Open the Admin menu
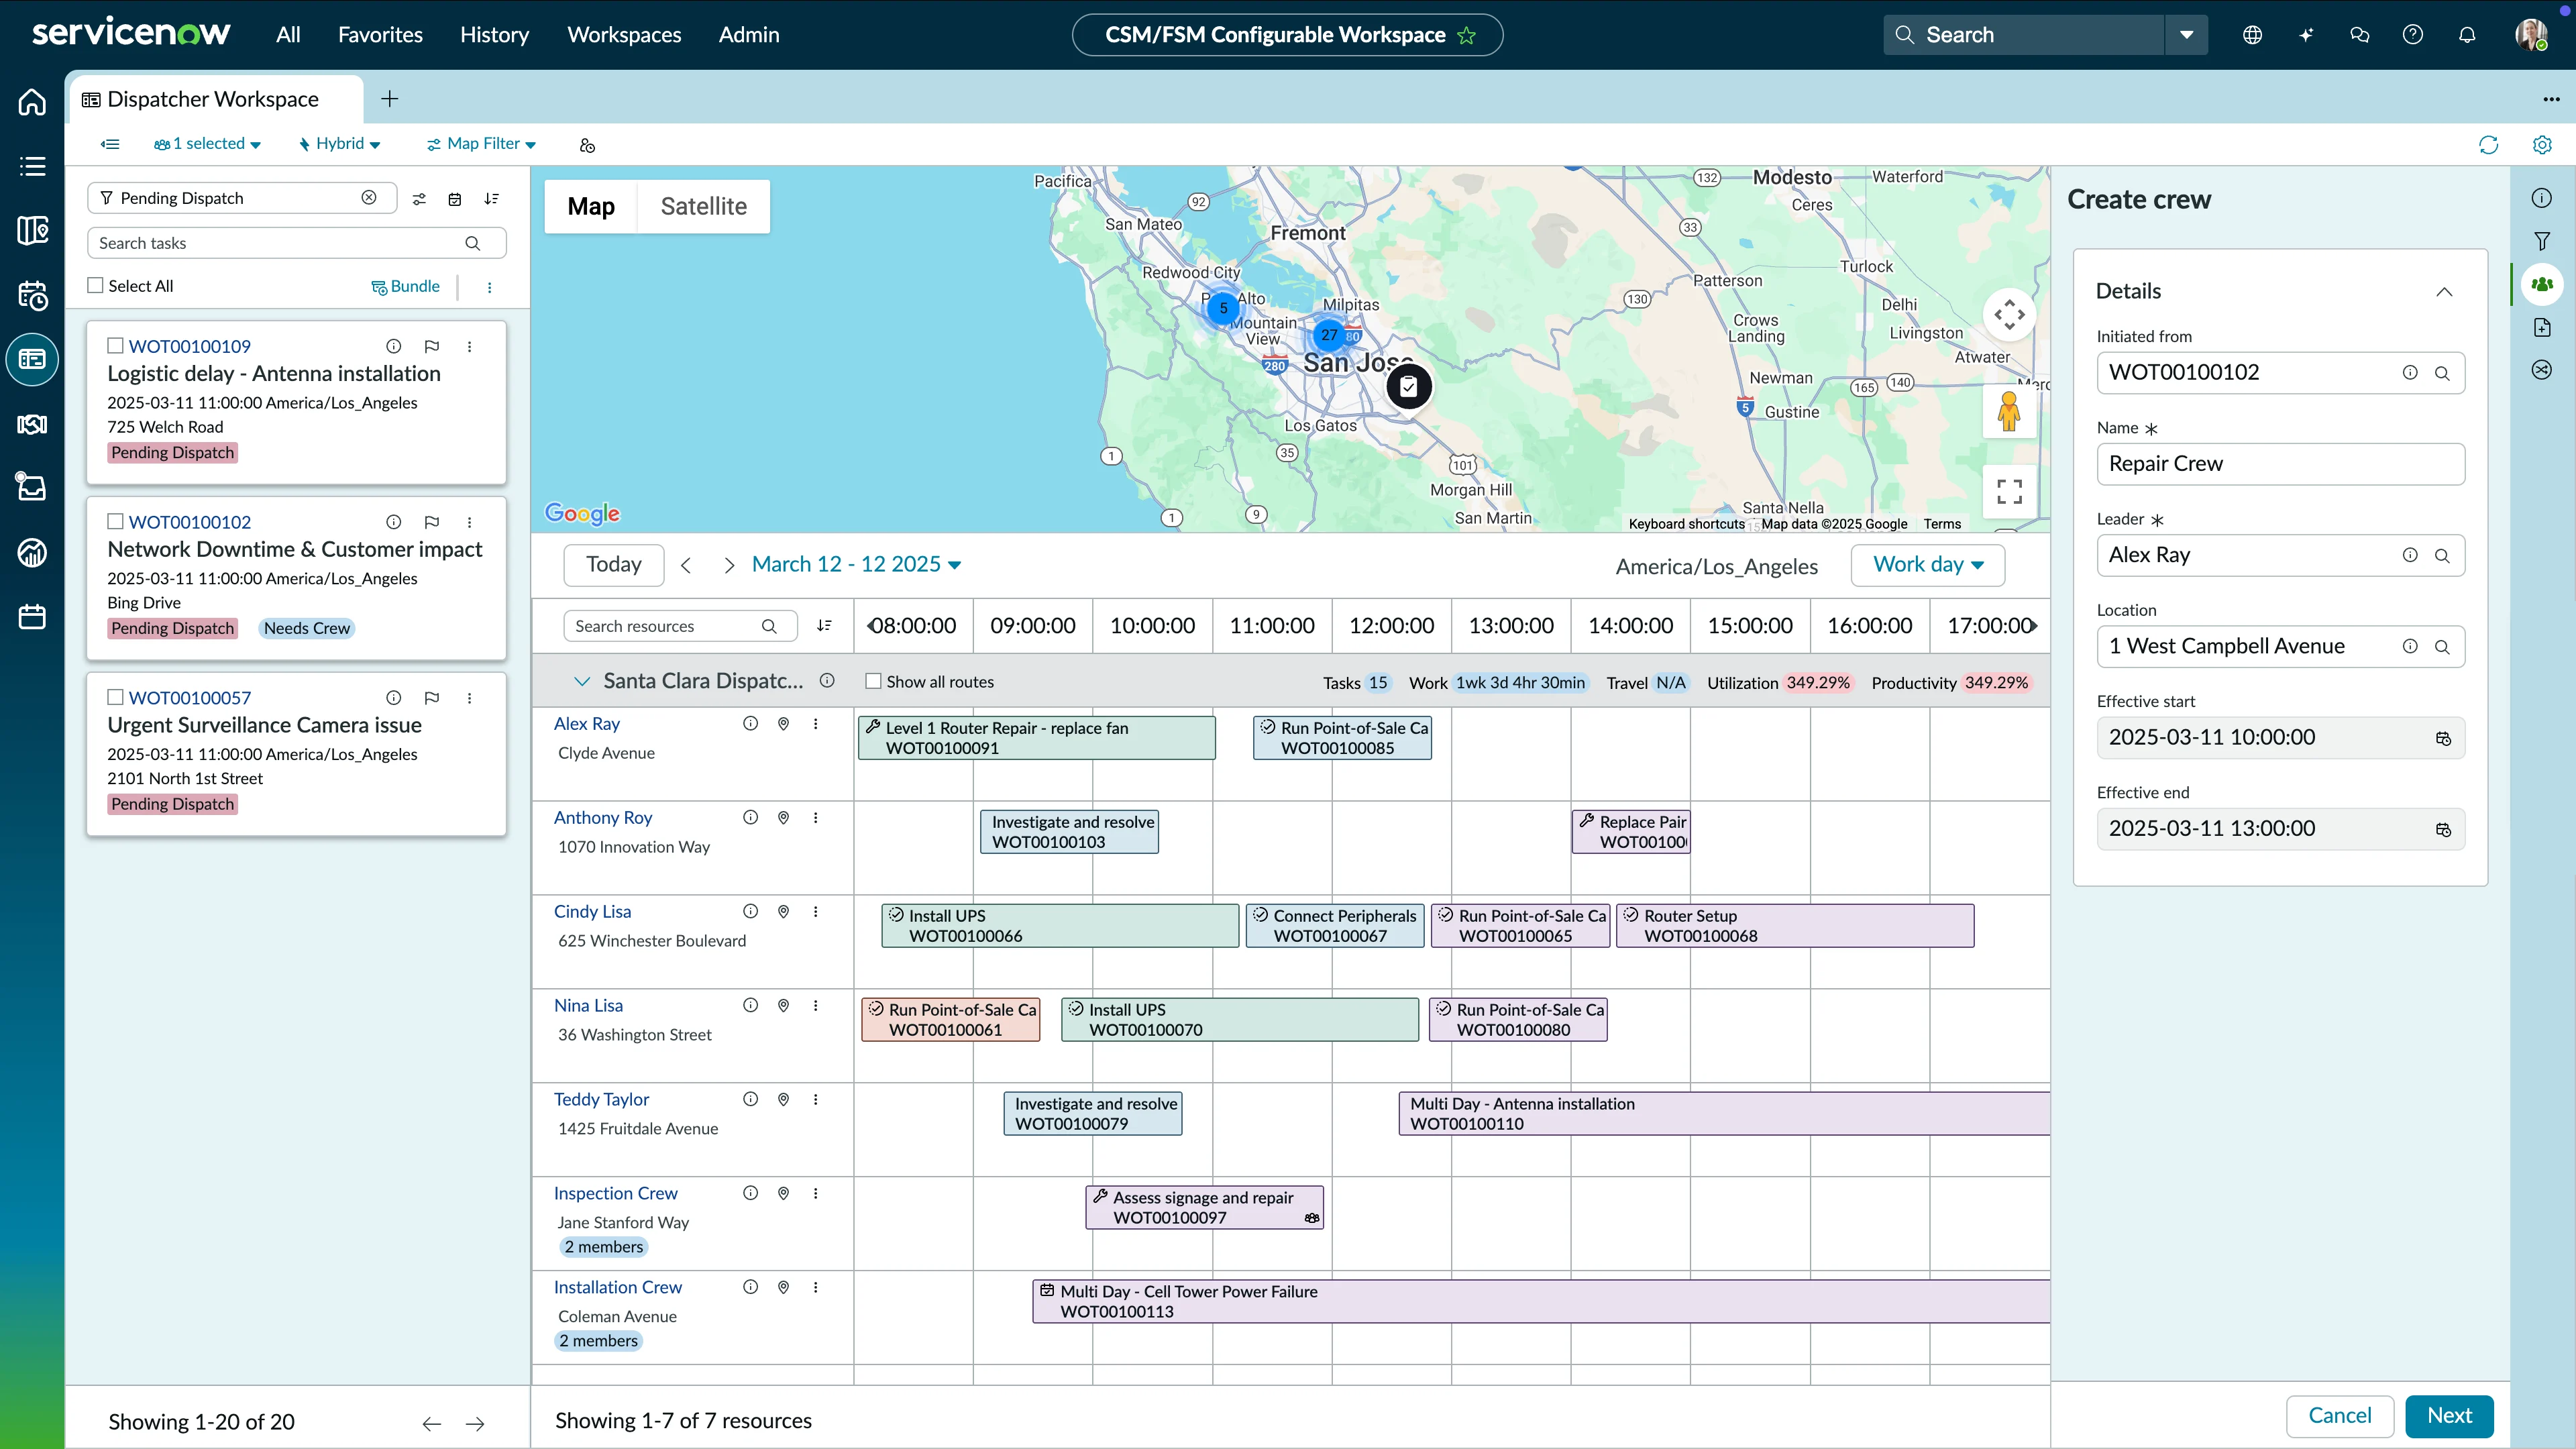Image resolution: width=2576 pixels, height=1449 pixels. click(749, 34)
